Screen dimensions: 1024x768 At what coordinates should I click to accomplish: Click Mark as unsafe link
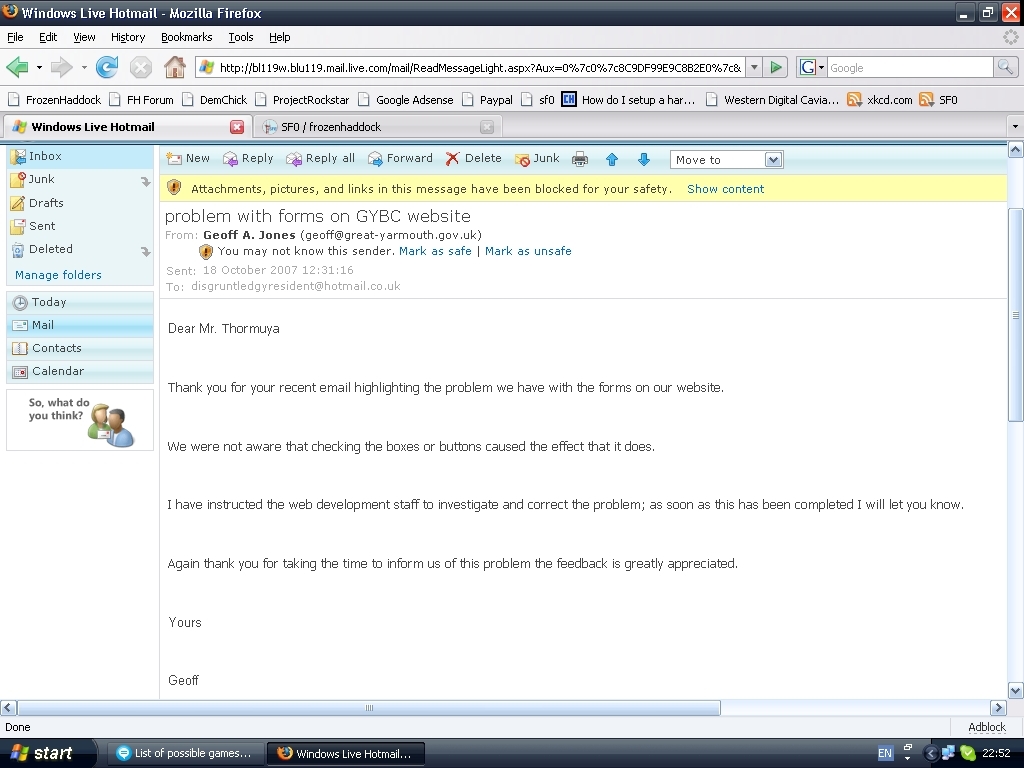(x=528, y=251)
